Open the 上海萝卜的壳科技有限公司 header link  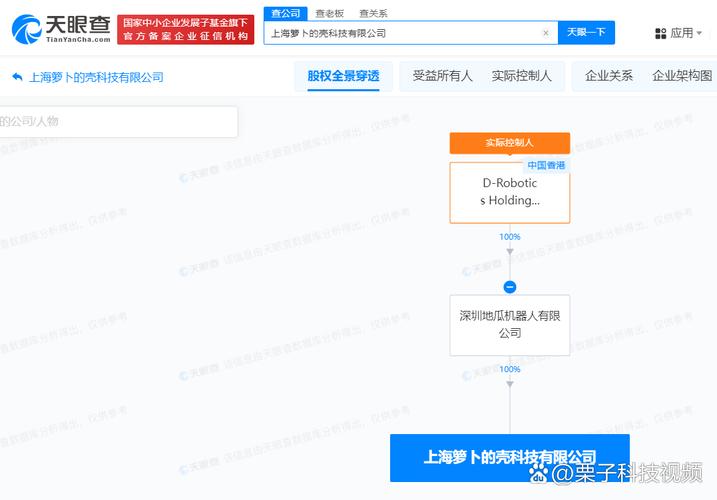(96, 77)
